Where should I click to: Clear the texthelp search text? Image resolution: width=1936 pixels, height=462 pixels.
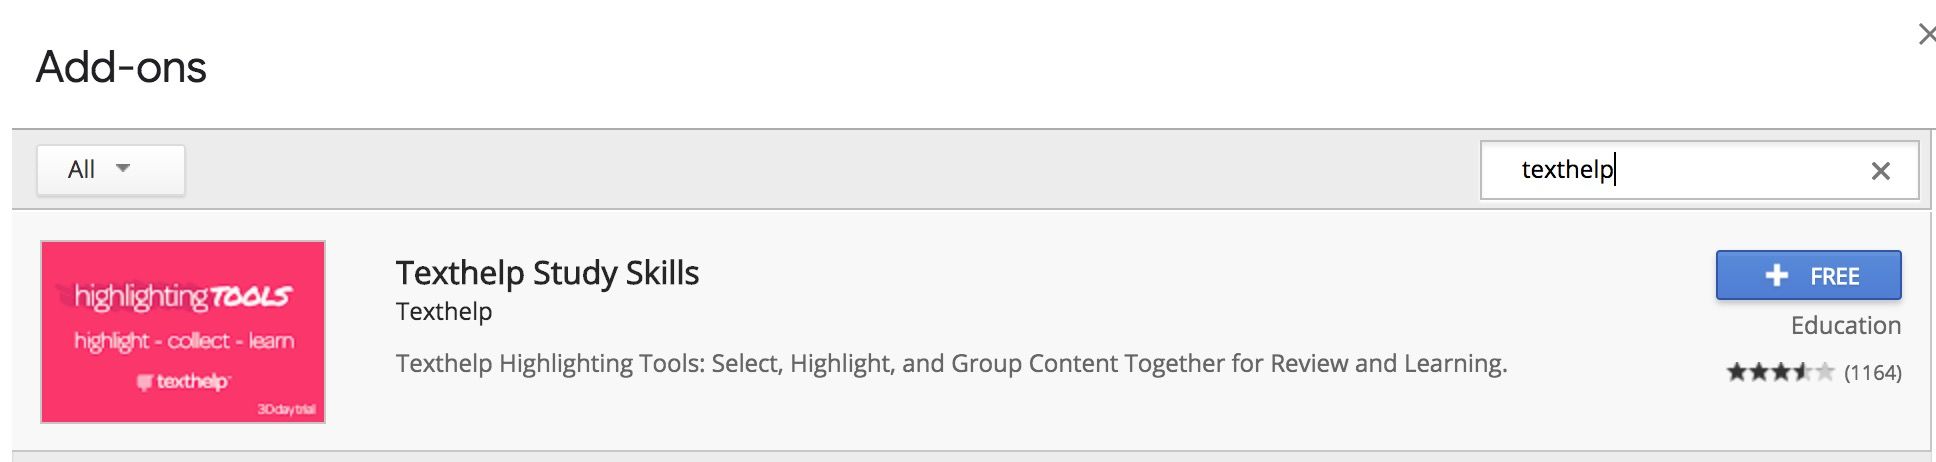[x=1880, y=171]
